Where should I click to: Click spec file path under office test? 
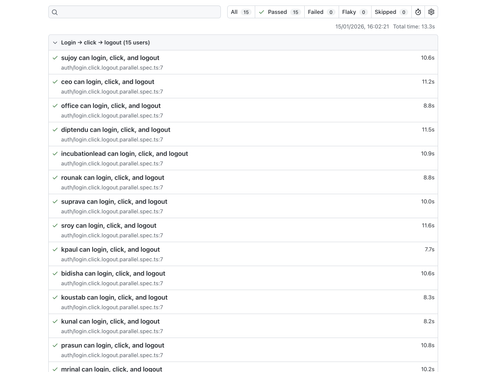112,116
